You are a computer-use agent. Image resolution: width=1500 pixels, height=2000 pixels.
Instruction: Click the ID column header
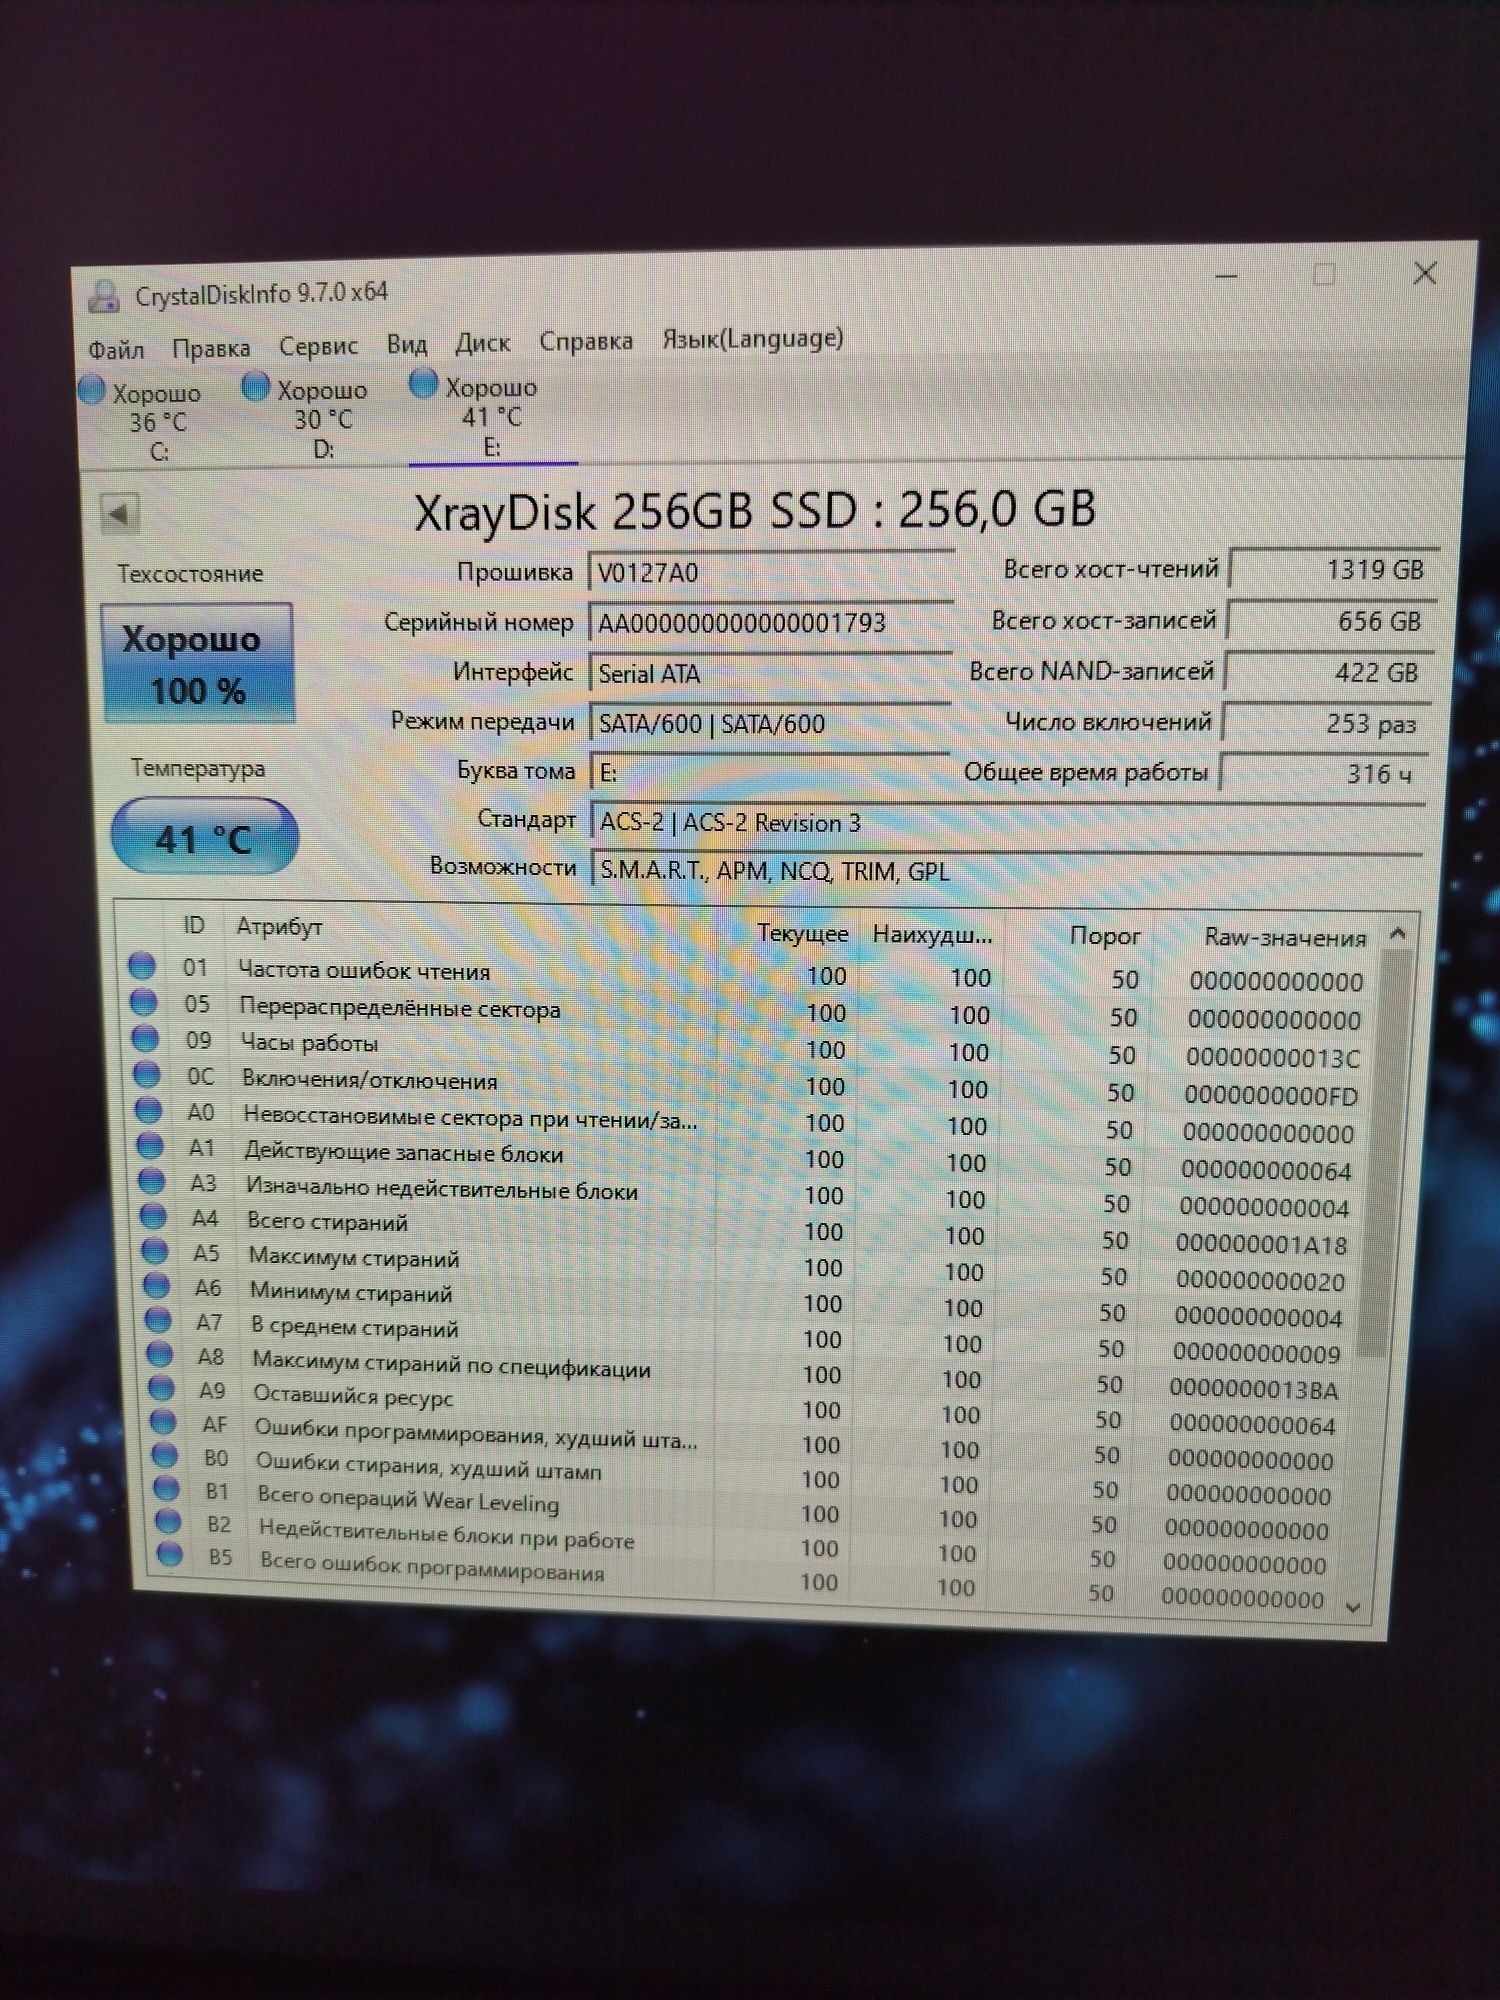click(194, 925)
